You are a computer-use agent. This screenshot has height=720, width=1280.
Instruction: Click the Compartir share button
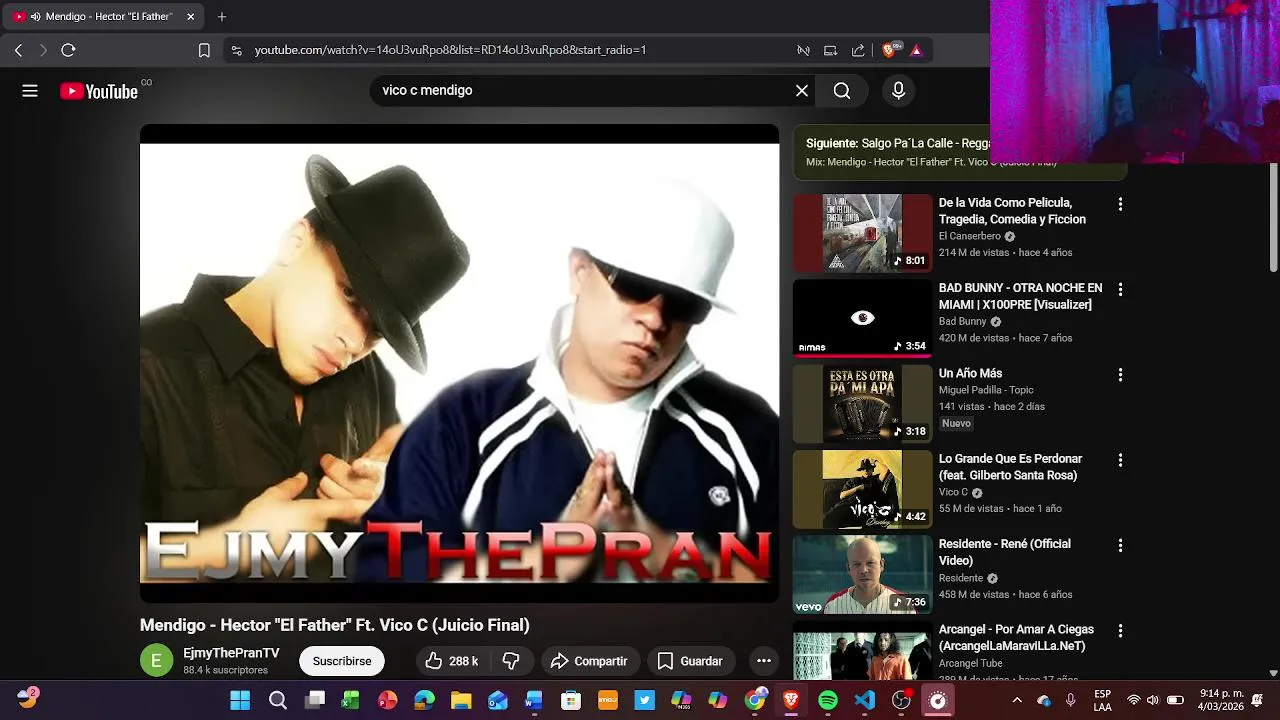[589, 661]
